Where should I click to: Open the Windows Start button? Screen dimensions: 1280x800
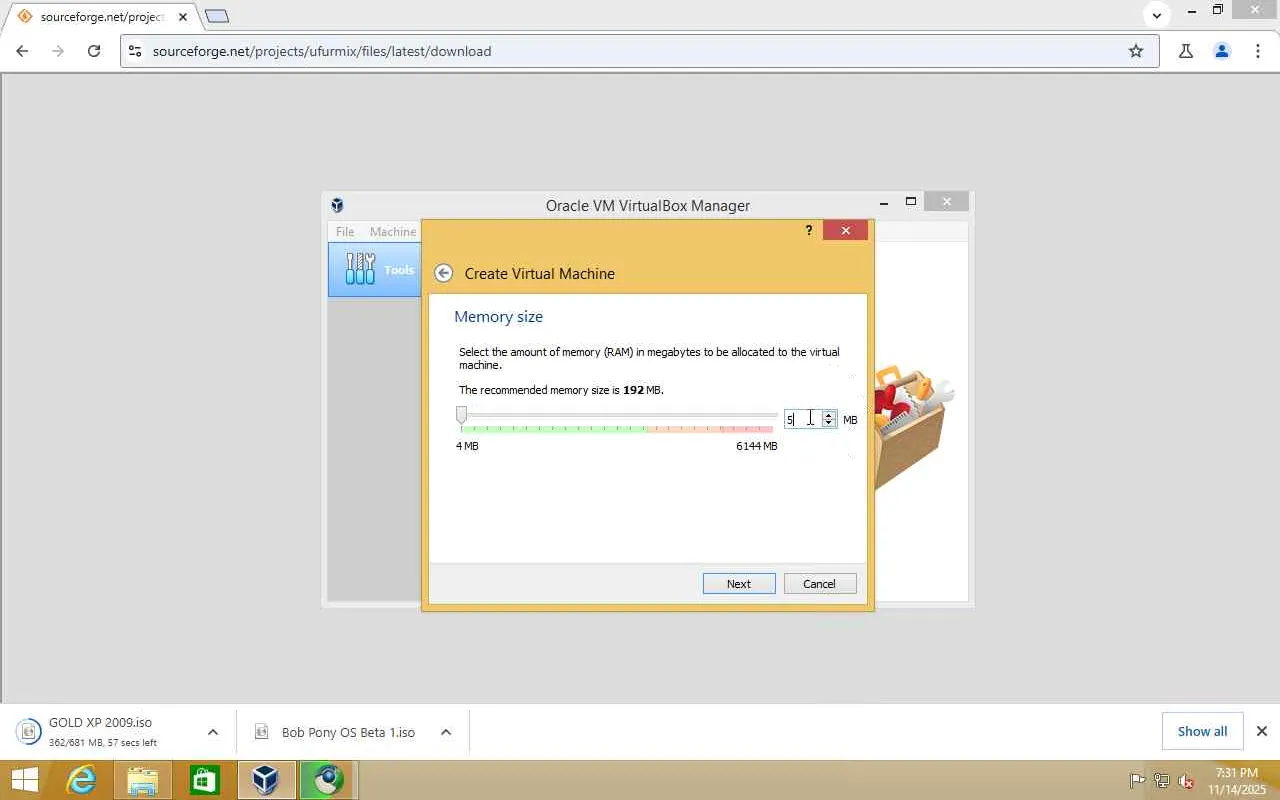pos(24,780)
